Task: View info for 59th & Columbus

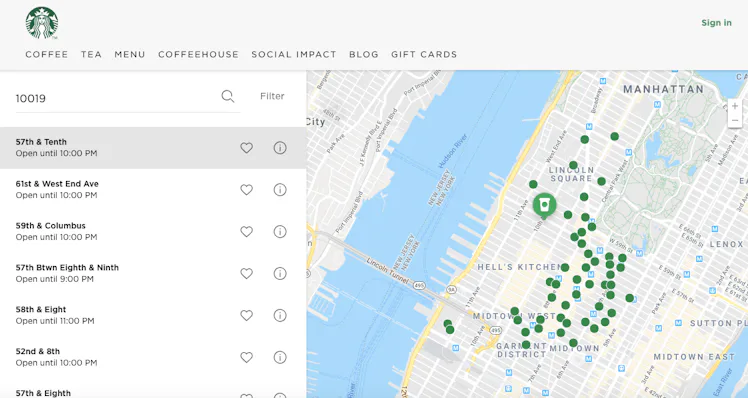Action: coord(280,232)
